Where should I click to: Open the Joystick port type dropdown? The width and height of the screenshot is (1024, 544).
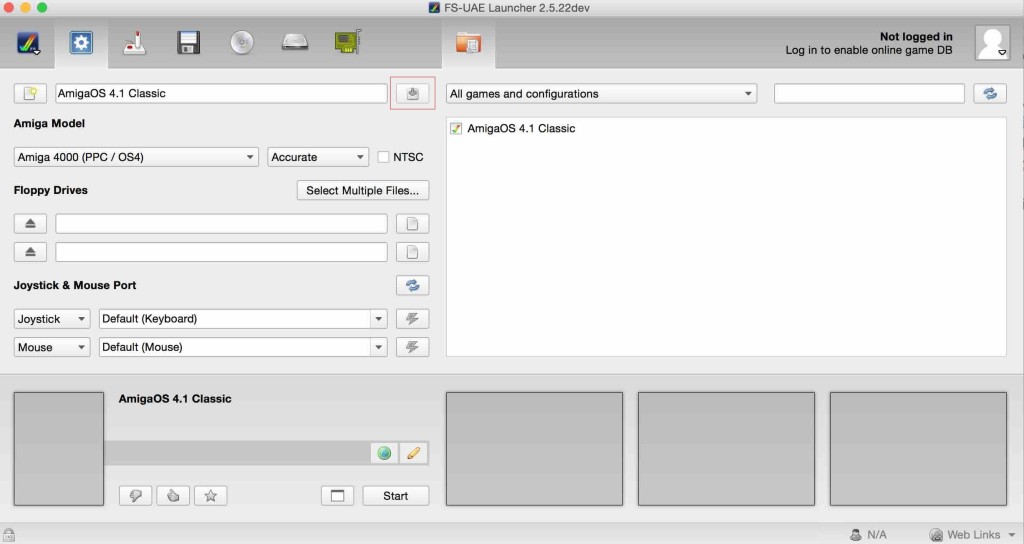[x=52, y=319]
